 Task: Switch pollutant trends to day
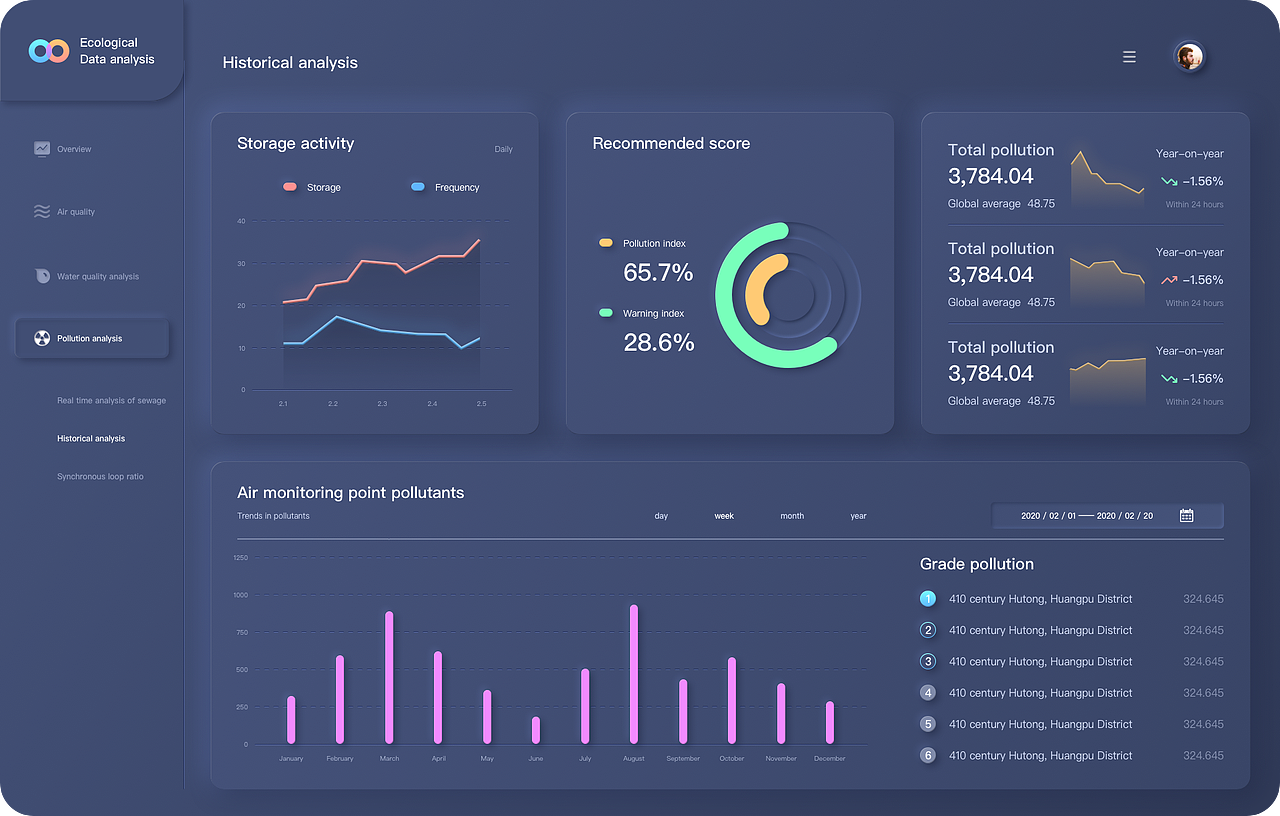[x=661, y=516]
